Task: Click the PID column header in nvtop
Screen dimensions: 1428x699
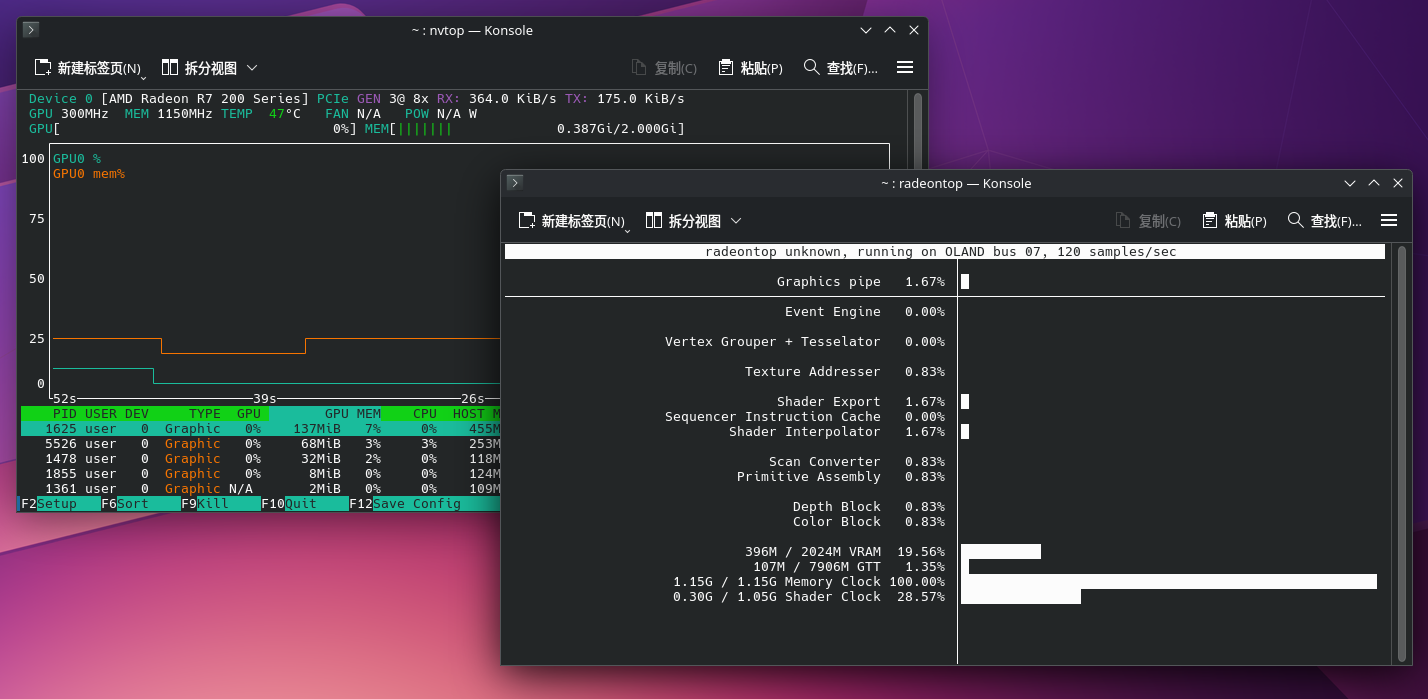Action: click(65, 414)
